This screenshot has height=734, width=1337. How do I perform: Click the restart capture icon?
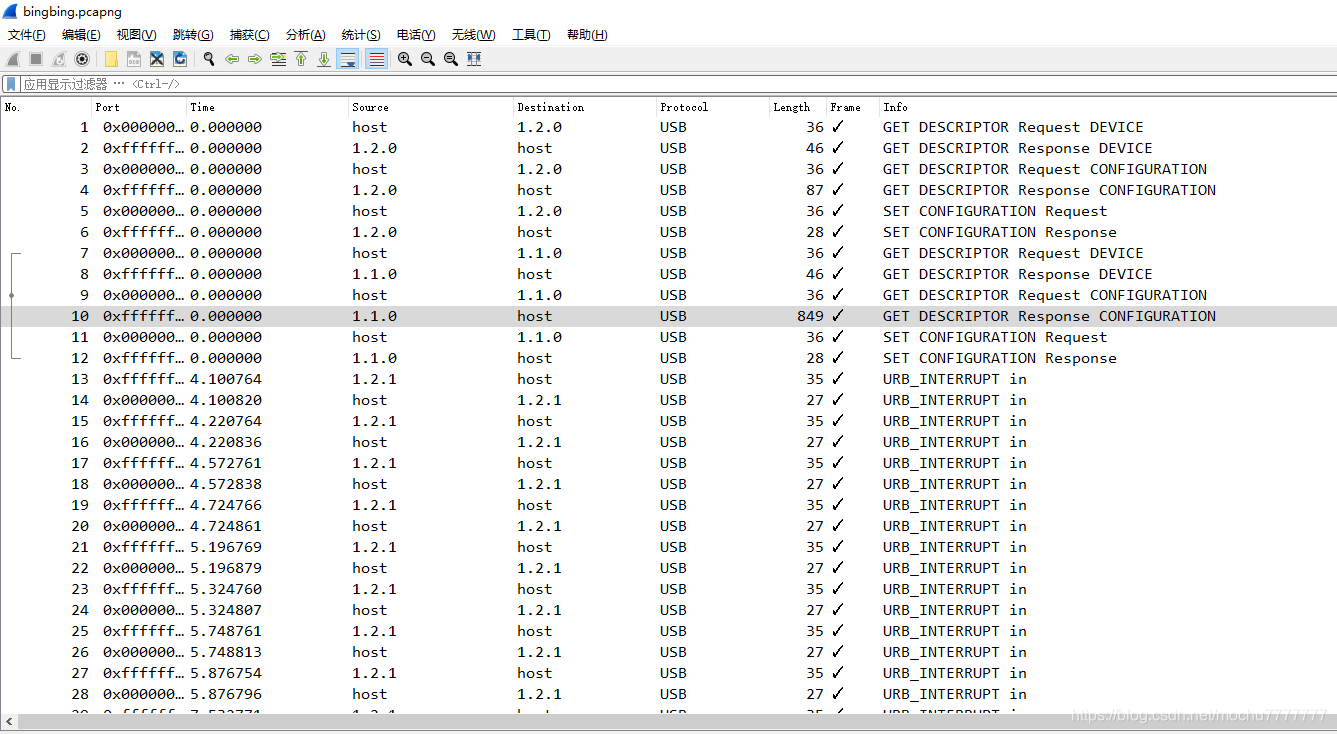click(59, 59)
